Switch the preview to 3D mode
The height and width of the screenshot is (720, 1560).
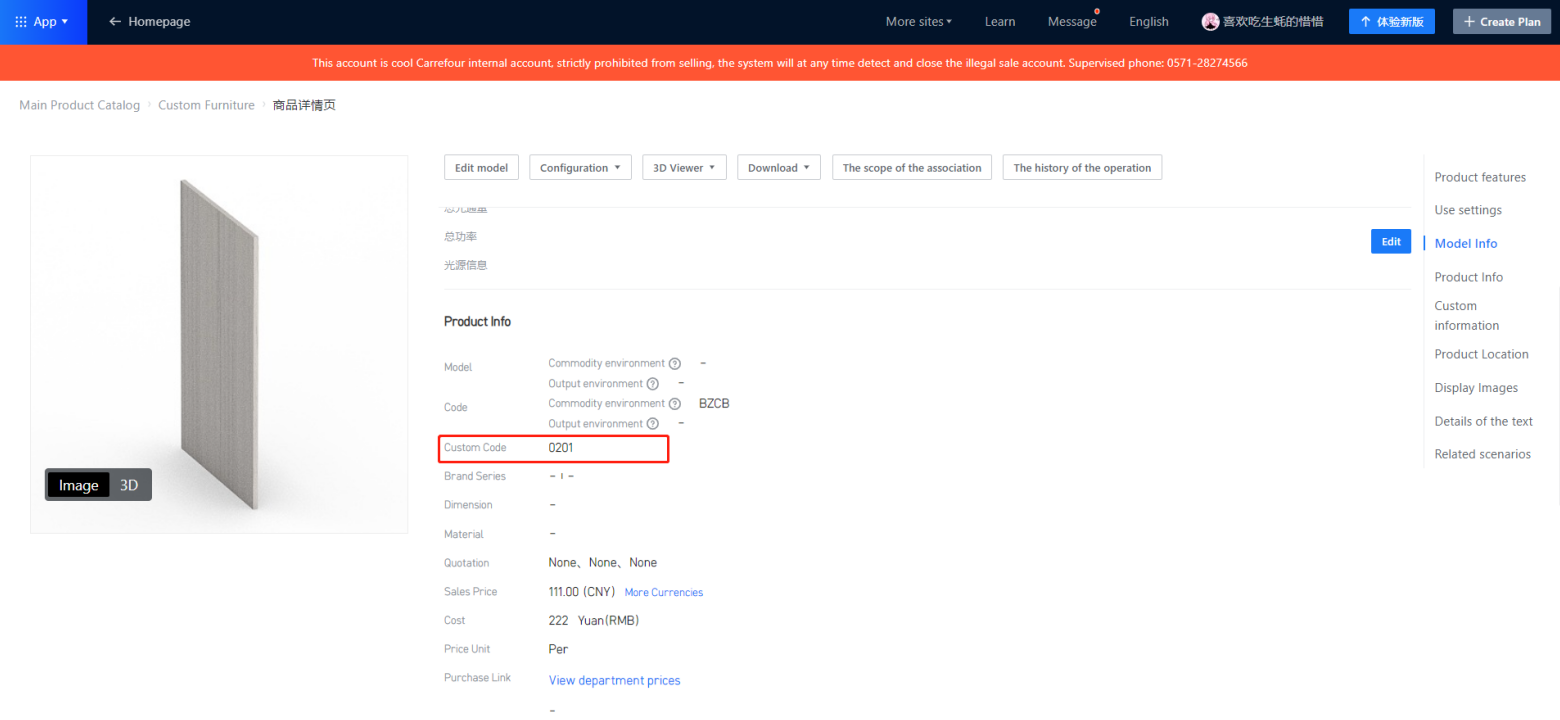pos(129,485)
